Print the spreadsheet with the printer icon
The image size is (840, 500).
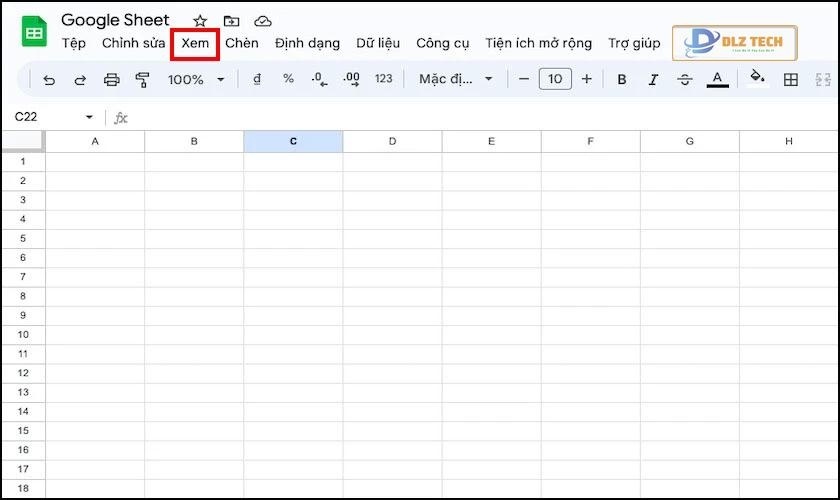point(112,79)
